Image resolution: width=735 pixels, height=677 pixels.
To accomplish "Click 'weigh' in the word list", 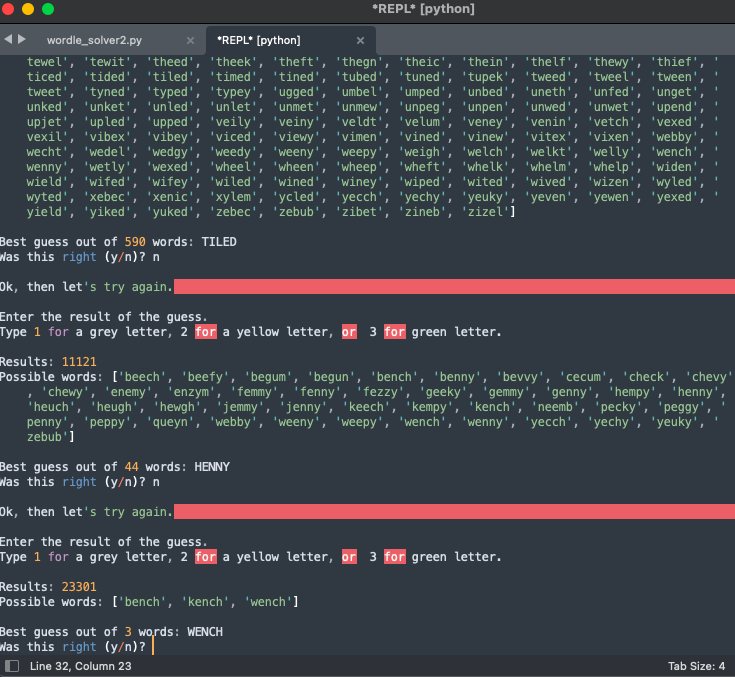I will point(422,152).
